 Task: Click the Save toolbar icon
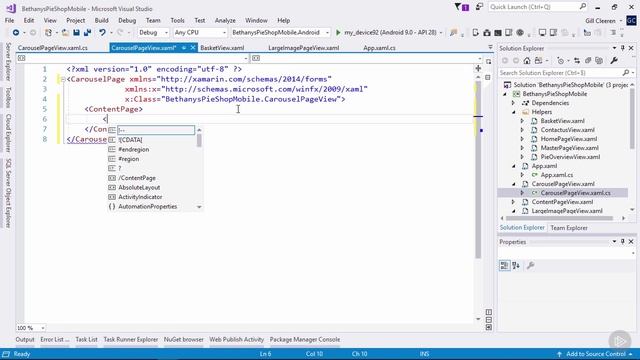click(76, 32)
